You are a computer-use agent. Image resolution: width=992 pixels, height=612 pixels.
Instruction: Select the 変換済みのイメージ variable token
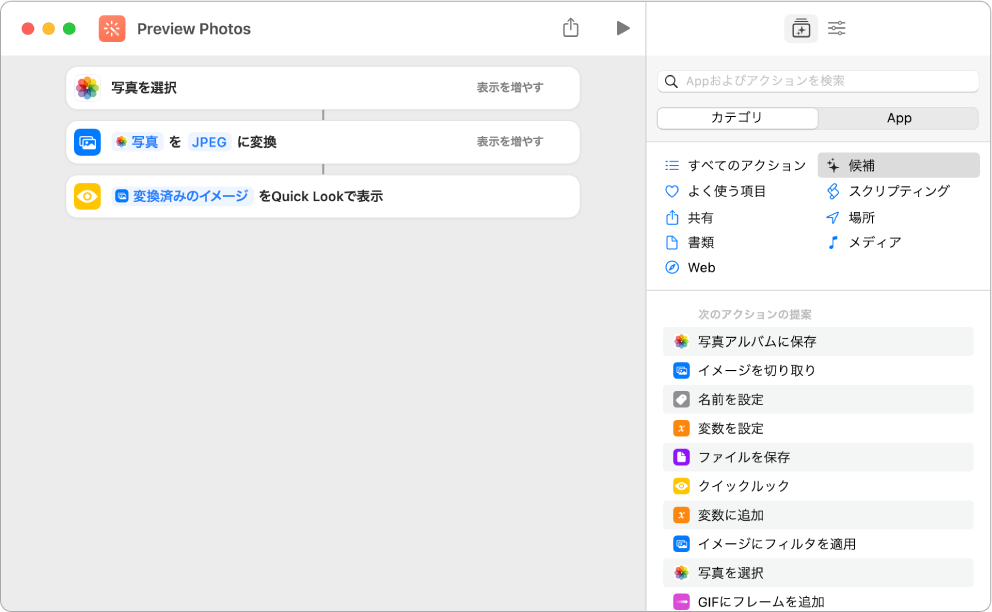point(183,196)
